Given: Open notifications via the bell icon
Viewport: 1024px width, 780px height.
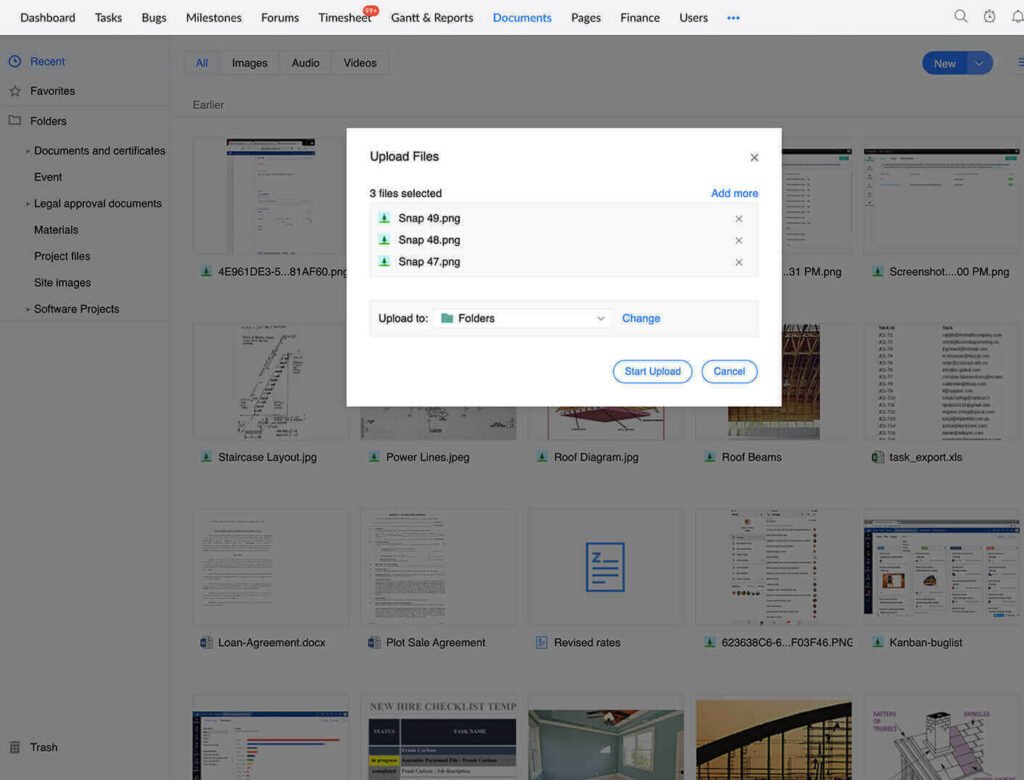Looking at the screenshot, I should (x=1018, y=16).
